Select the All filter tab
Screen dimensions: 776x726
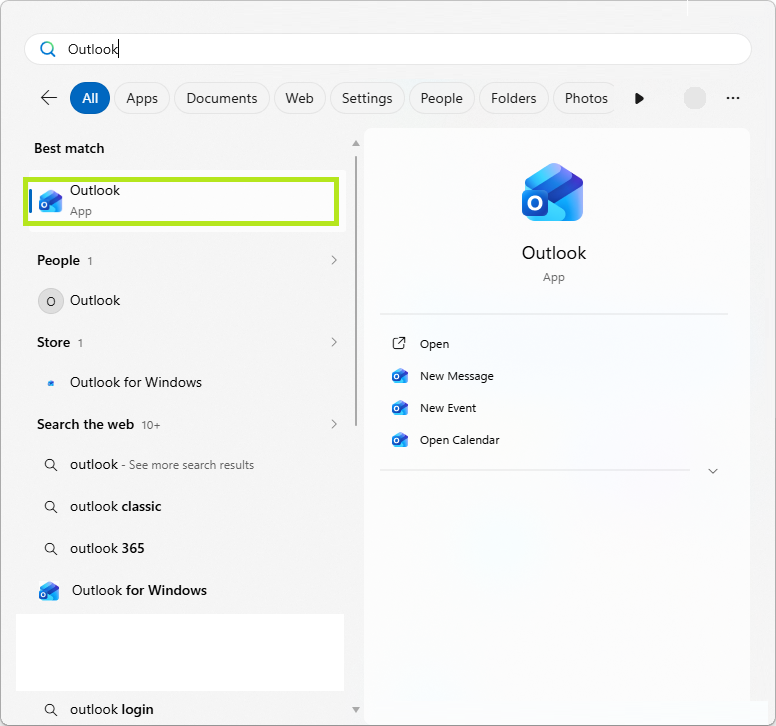pyautogui.click(x=90, y=98)
